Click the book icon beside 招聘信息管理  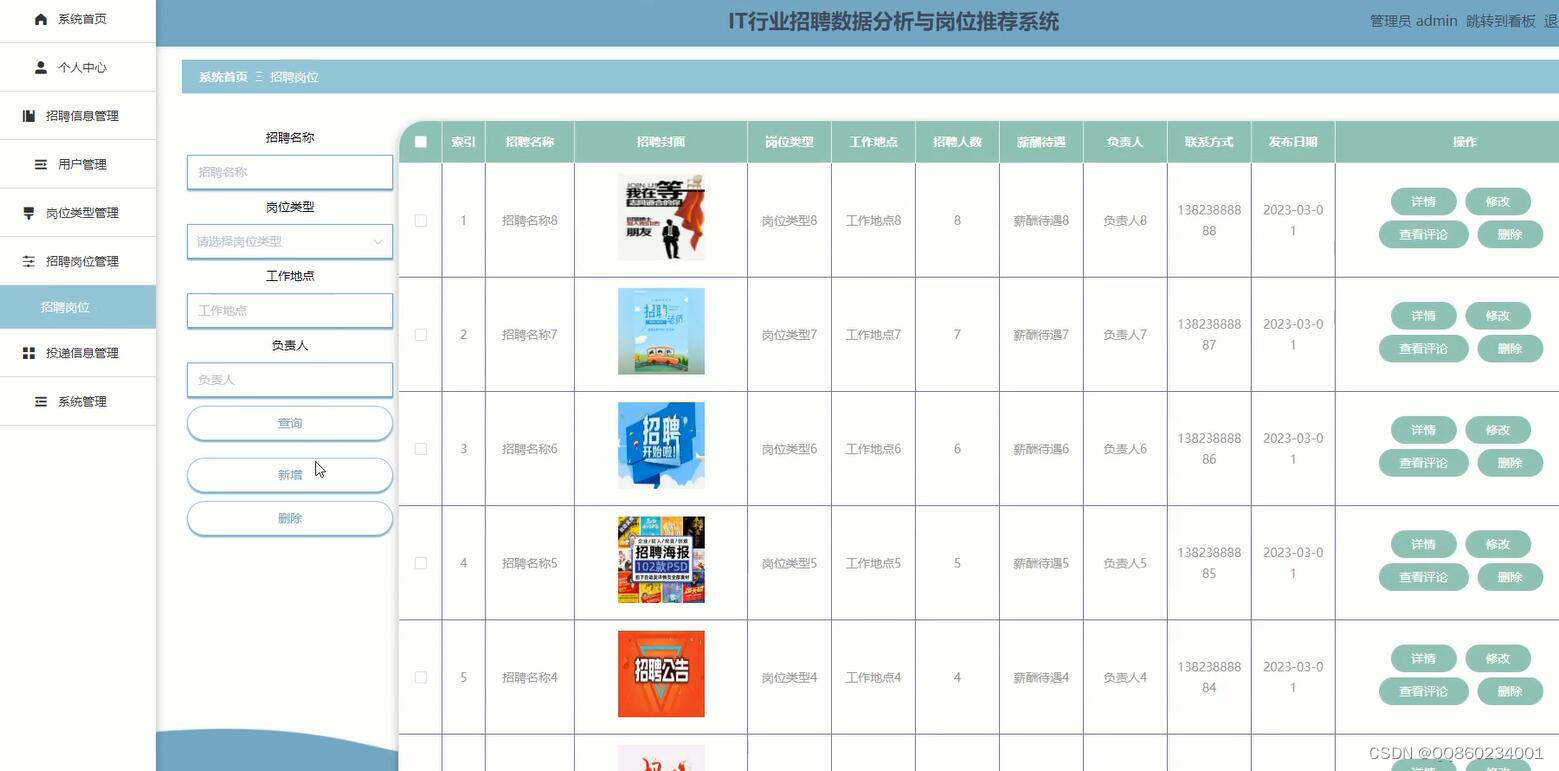[x=29, y=116]
